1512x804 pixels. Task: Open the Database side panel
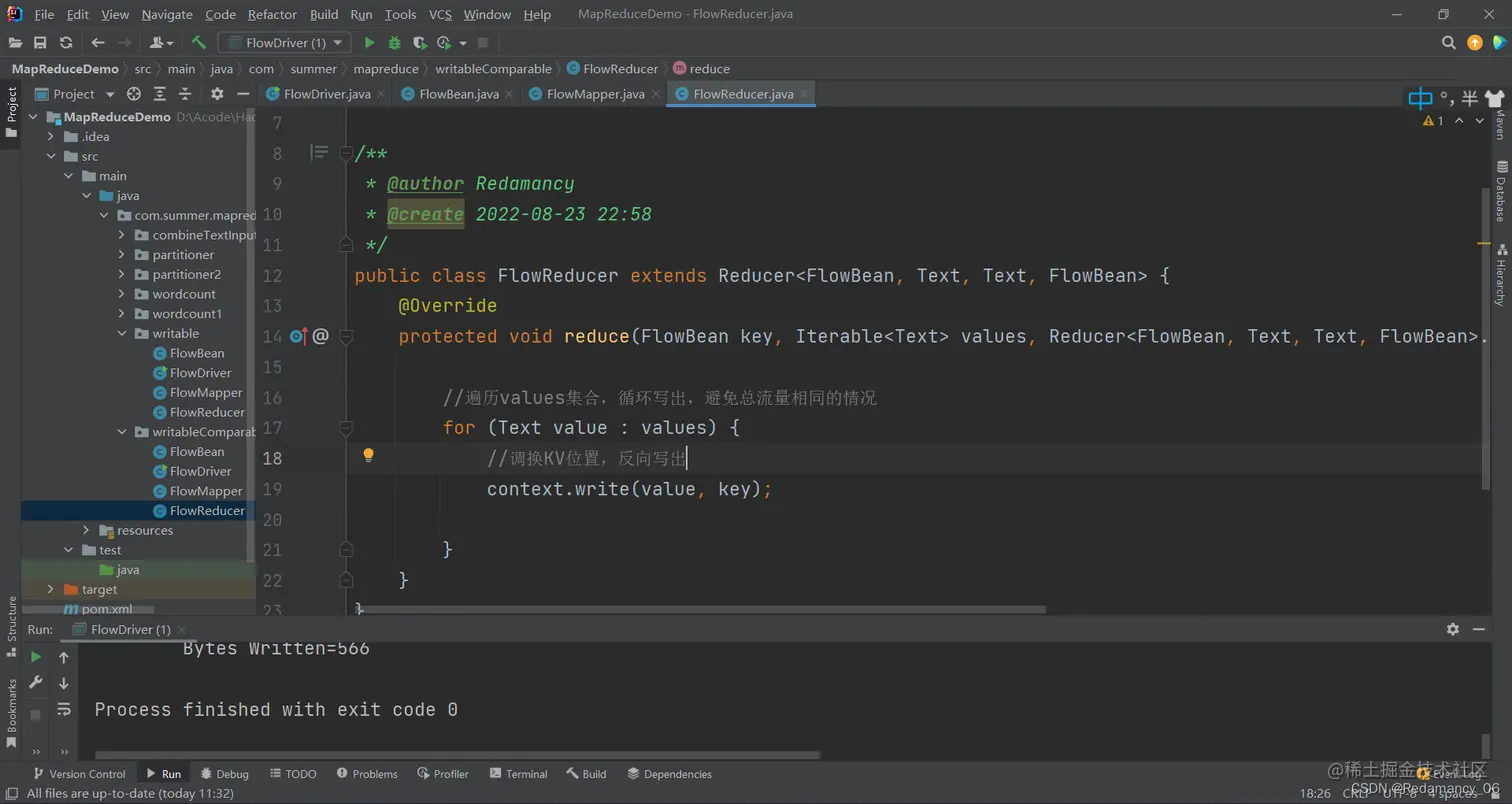pyautogui.click(x=1500, y=193)
